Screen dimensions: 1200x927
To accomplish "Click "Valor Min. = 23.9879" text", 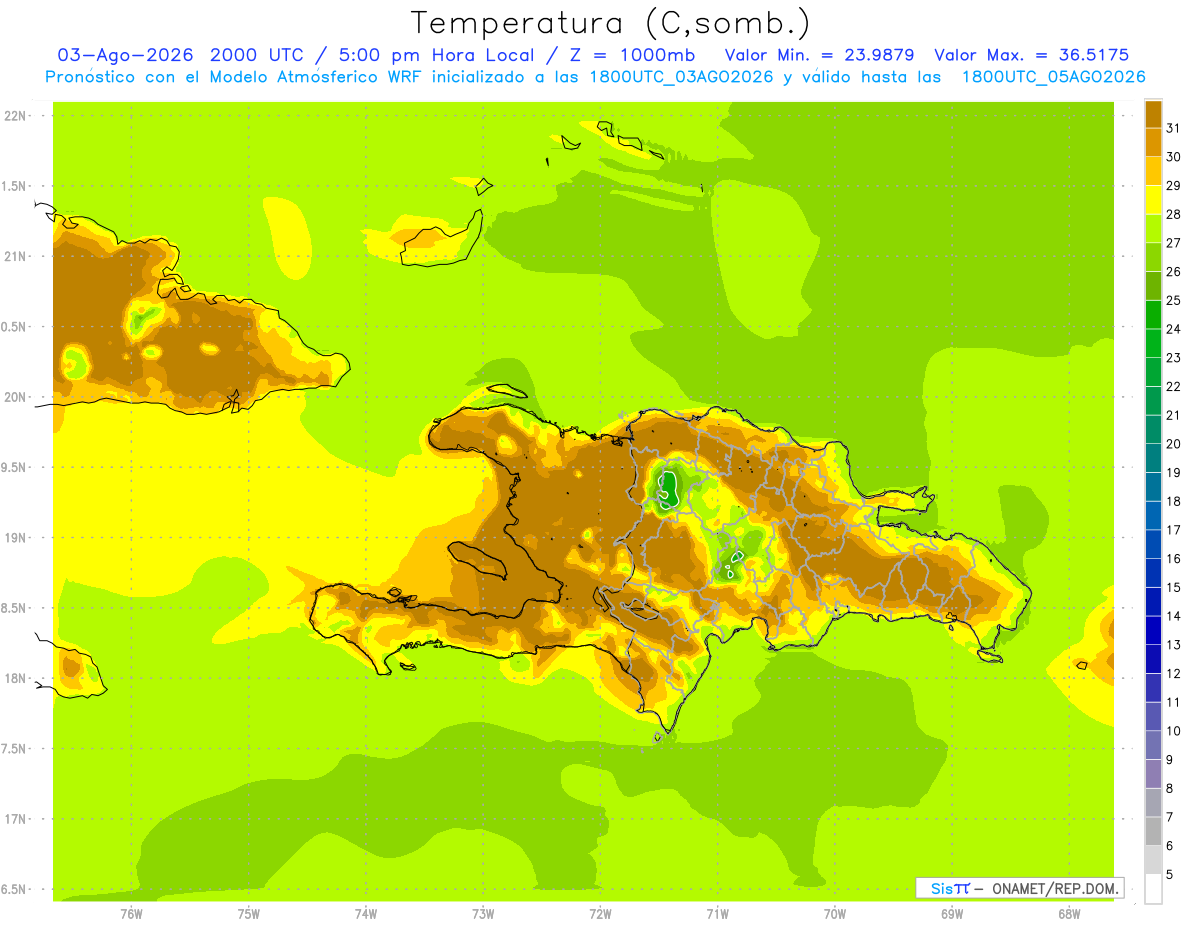I will point(820,55).
